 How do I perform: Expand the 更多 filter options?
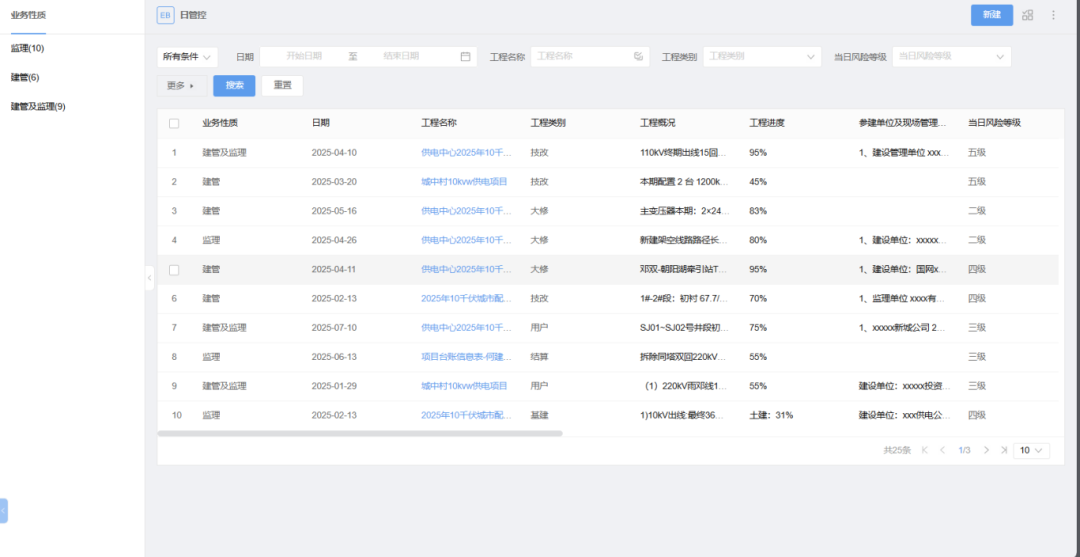(182, 86)
